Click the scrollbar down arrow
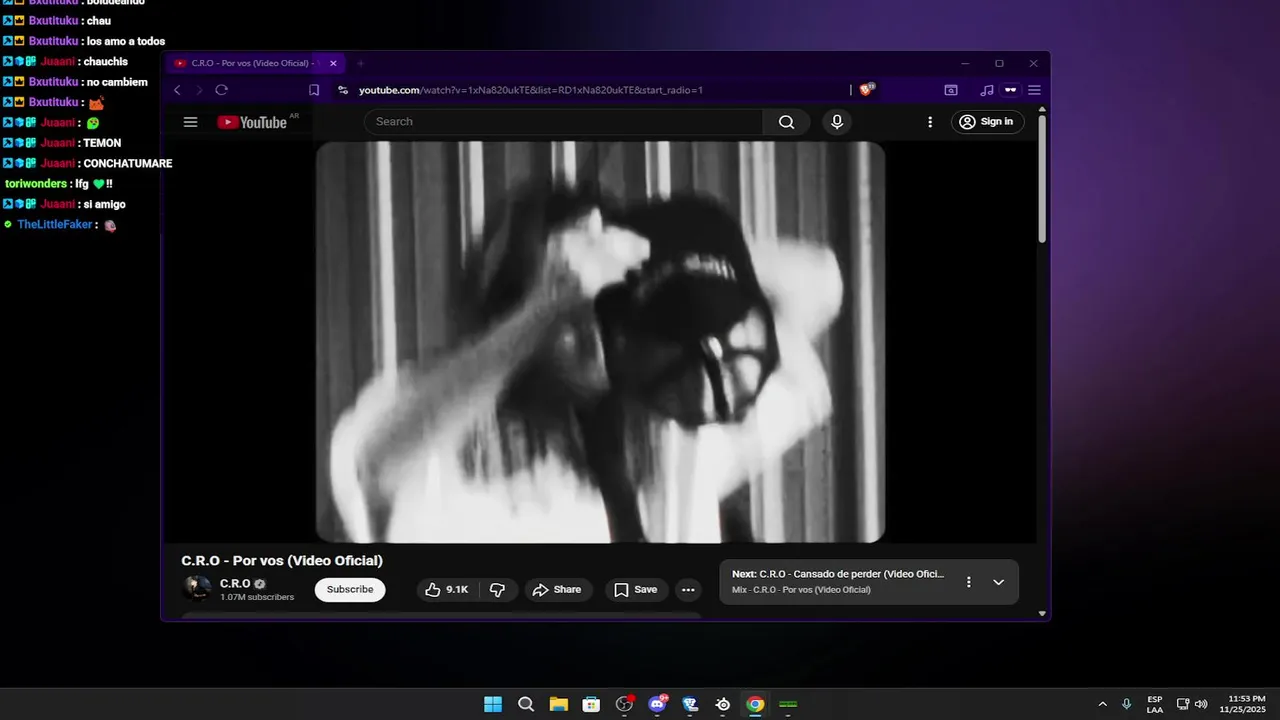The width and height of the screenshot is (1280, 720). tap(1042, 613)
